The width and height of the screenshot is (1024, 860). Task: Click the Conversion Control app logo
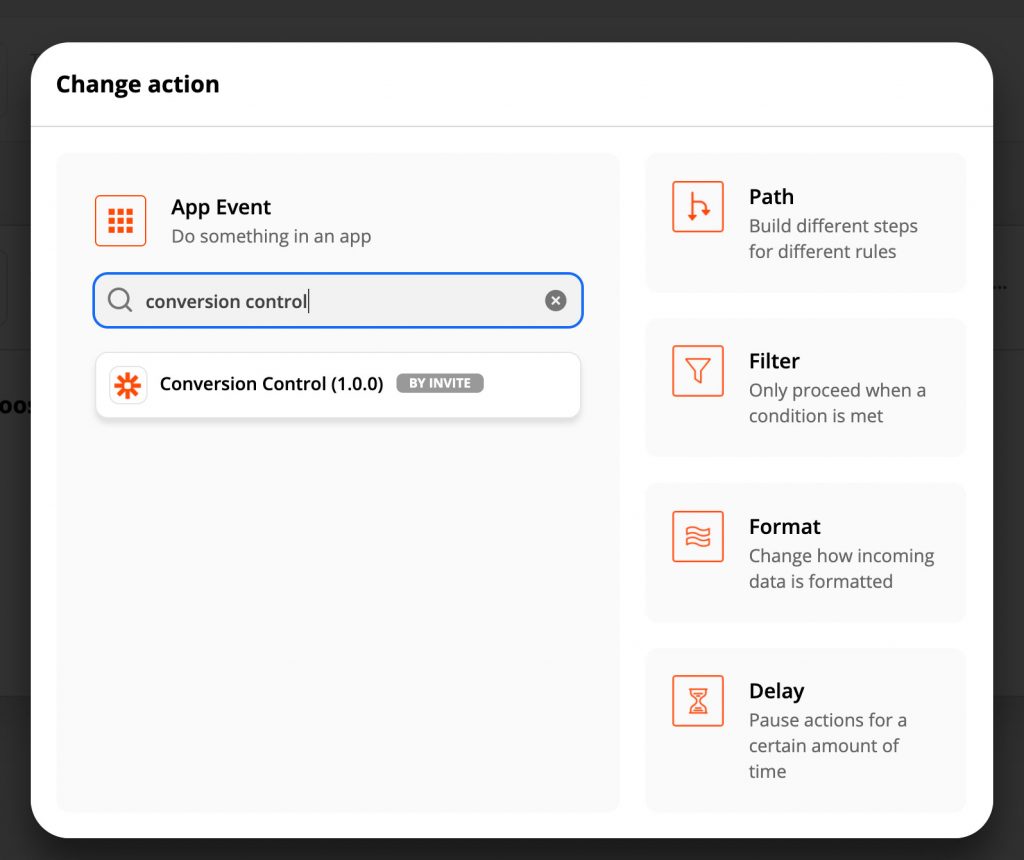point(128,385)
